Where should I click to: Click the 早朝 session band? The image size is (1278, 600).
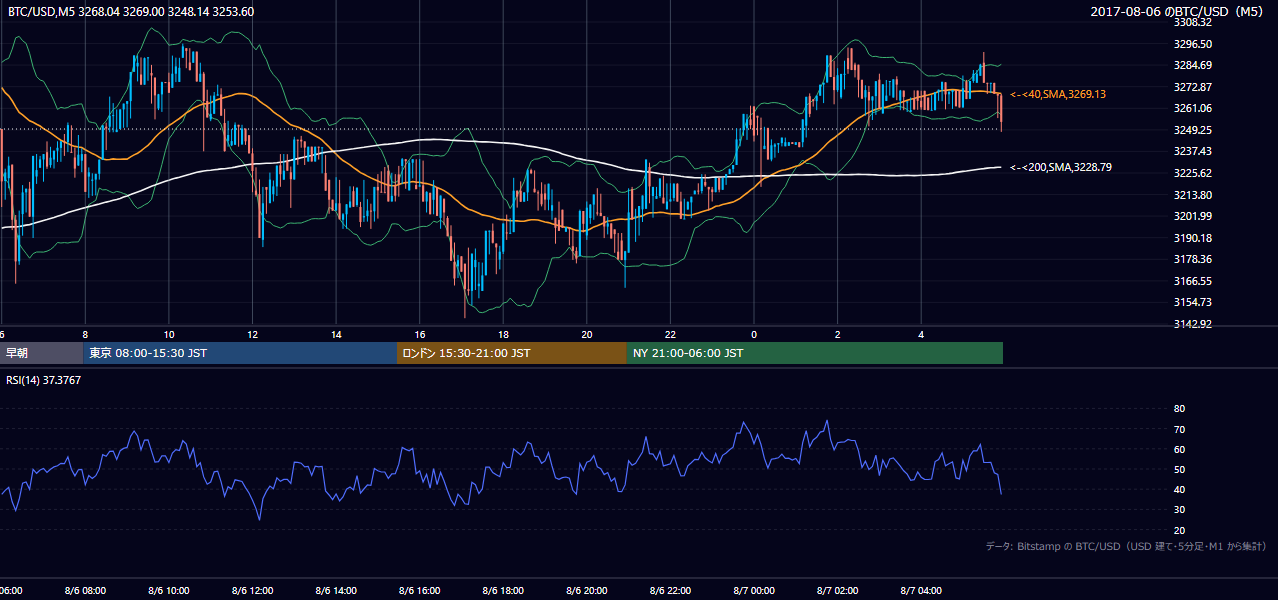click(41, 353)
